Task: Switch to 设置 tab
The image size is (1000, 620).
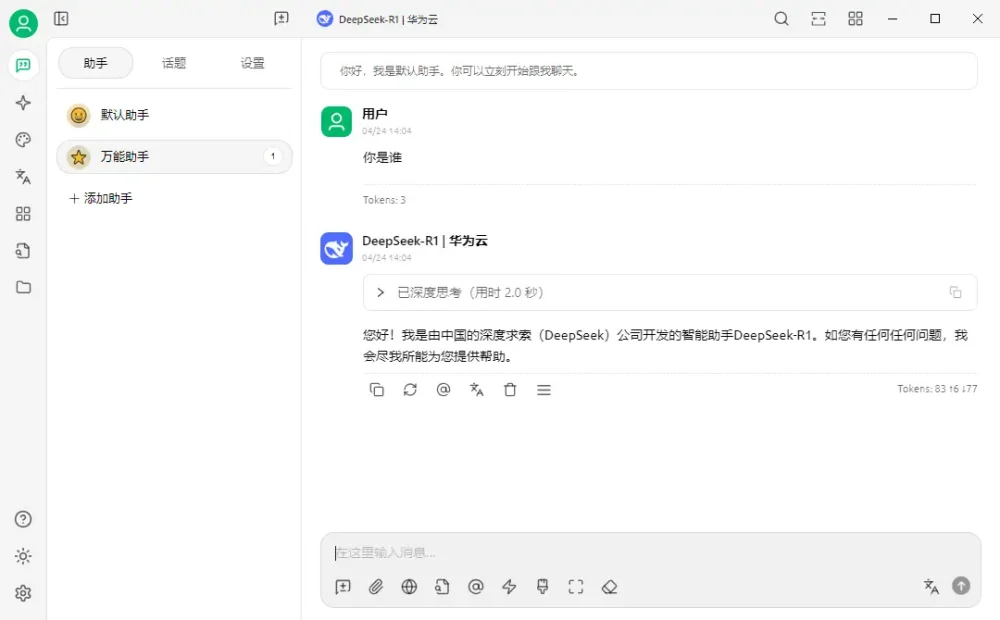Action: pos(253,63)
